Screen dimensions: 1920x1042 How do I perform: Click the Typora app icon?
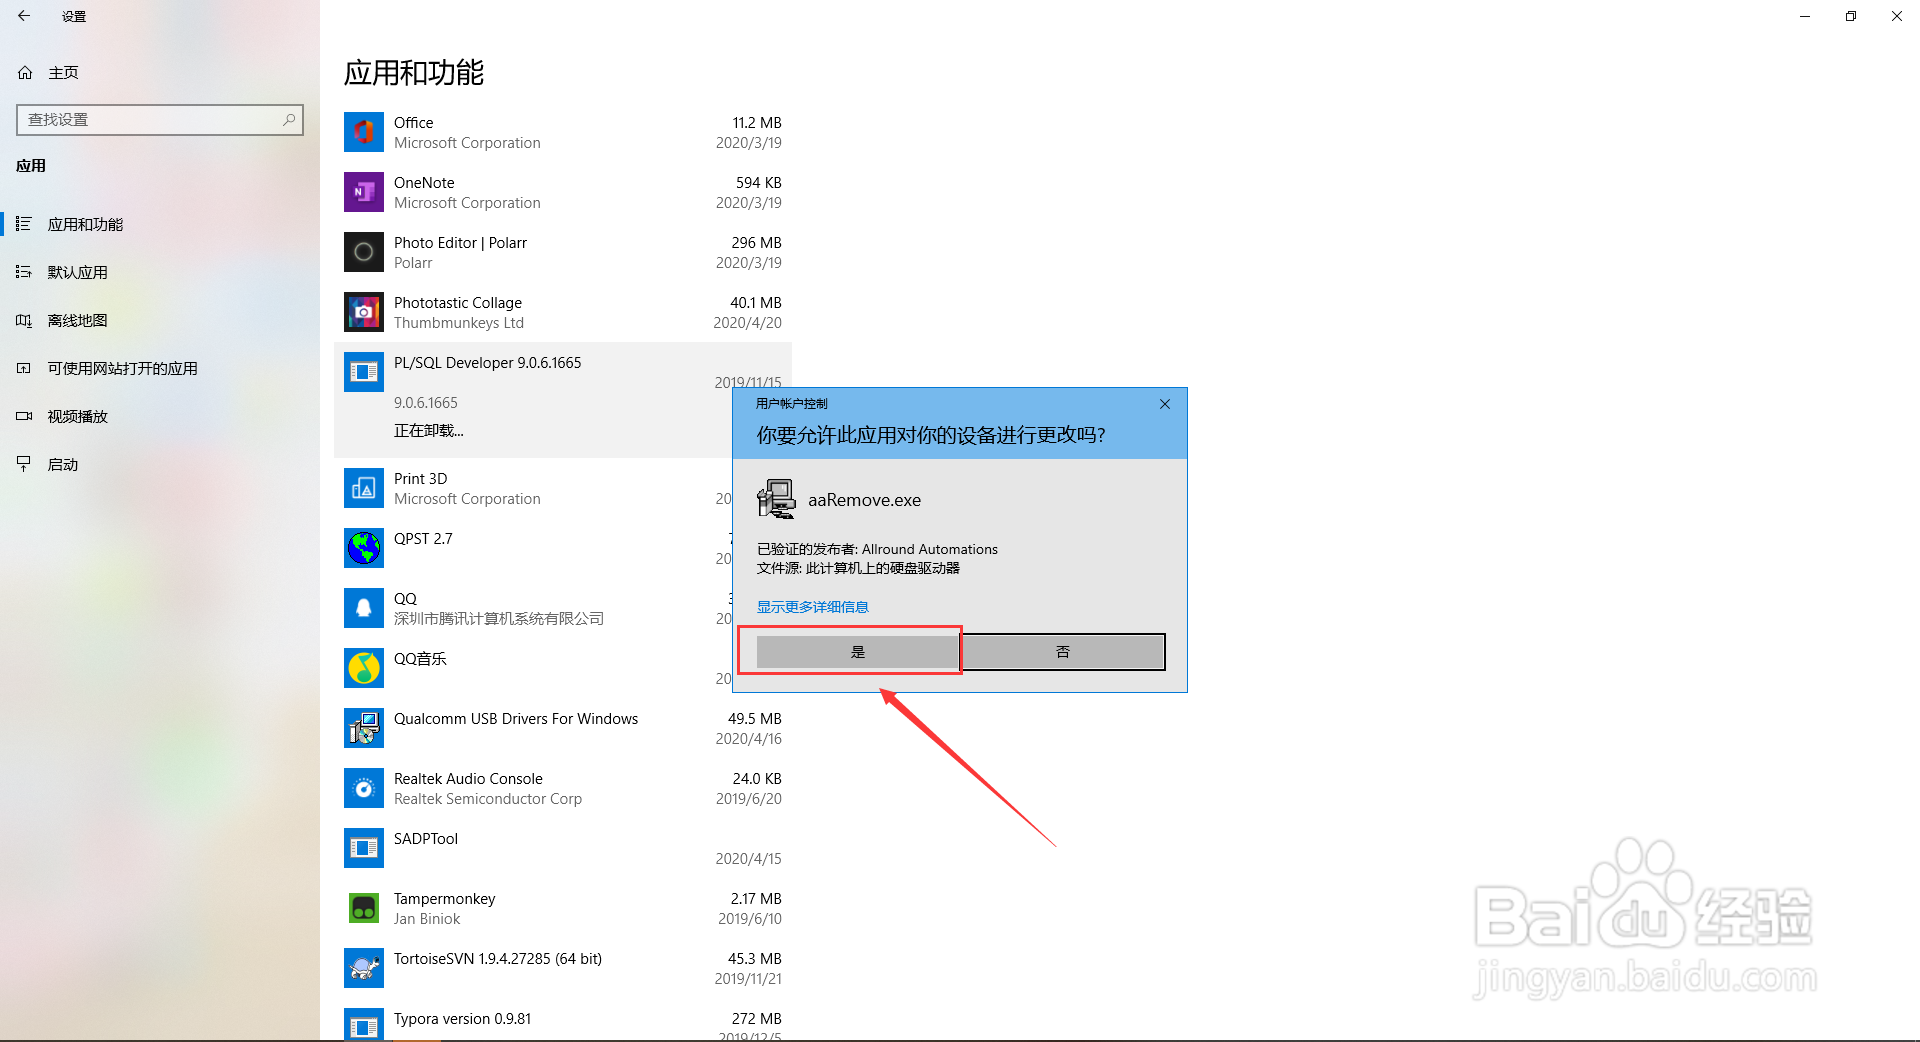click(364, 1024)
